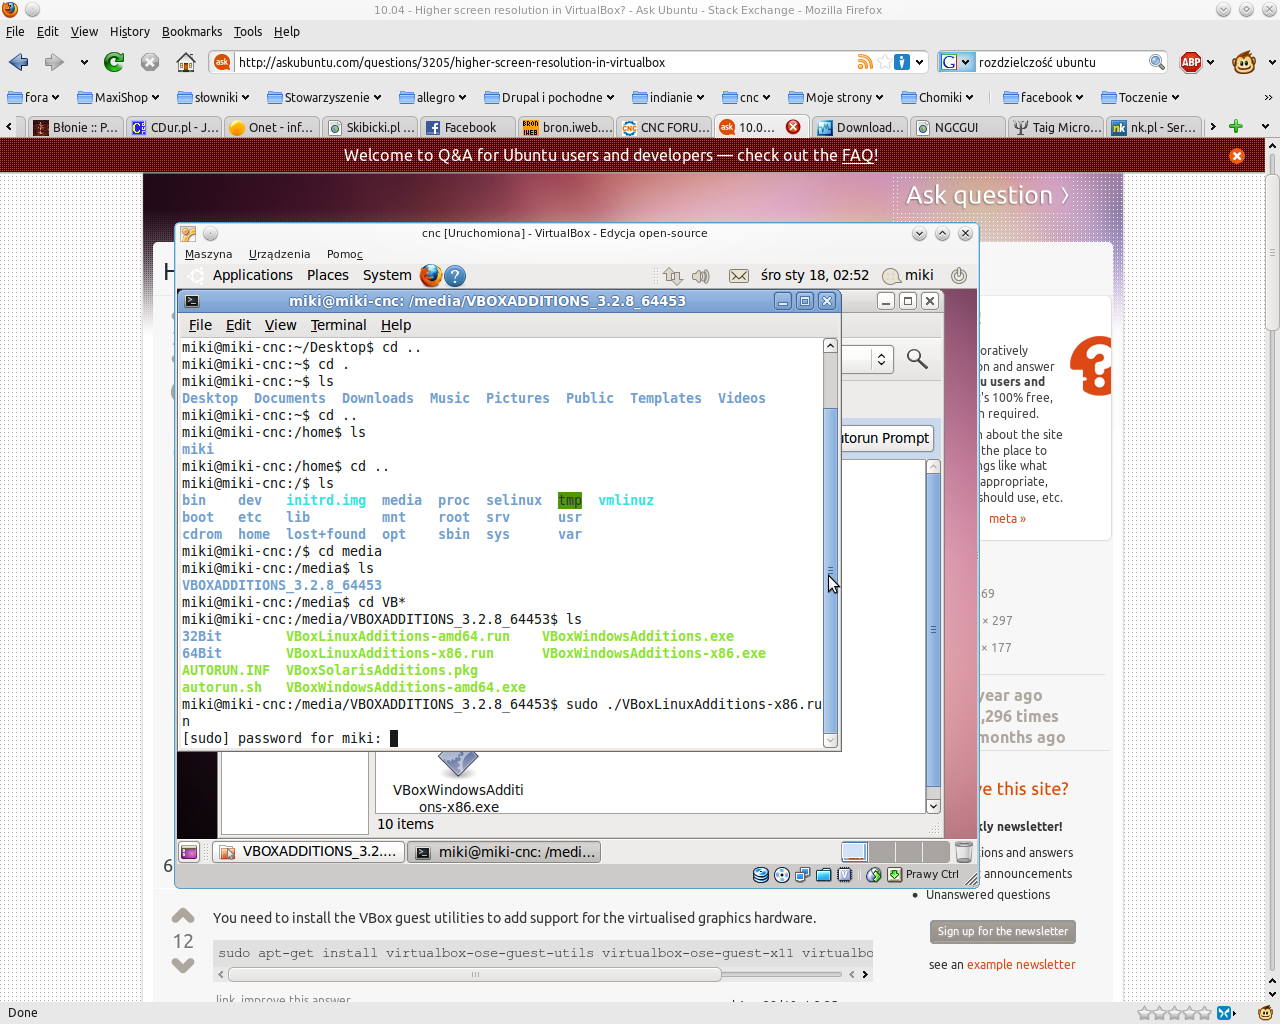Switch to NGCGUI browser tab
1280x1024 pixels.
pos(956,127)
